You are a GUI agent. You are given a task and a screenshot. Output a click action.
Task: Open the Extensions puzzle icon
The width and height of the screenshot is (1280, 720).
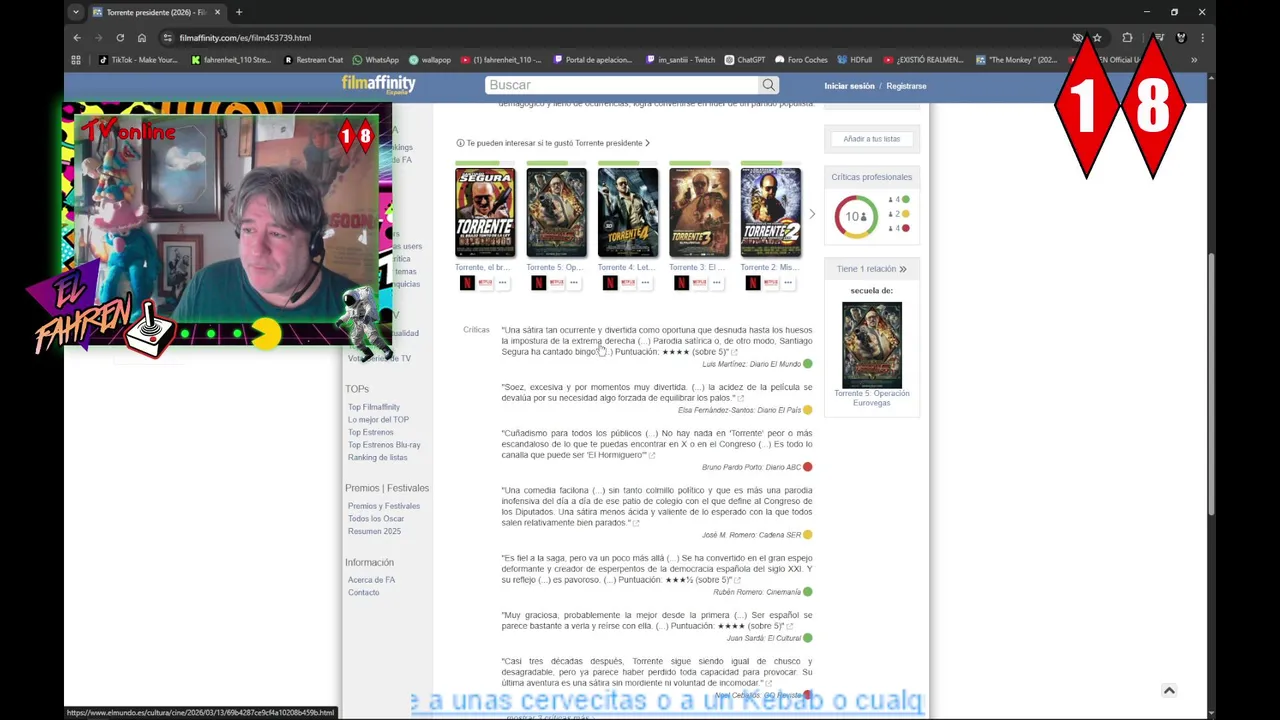click(1127, 38)
